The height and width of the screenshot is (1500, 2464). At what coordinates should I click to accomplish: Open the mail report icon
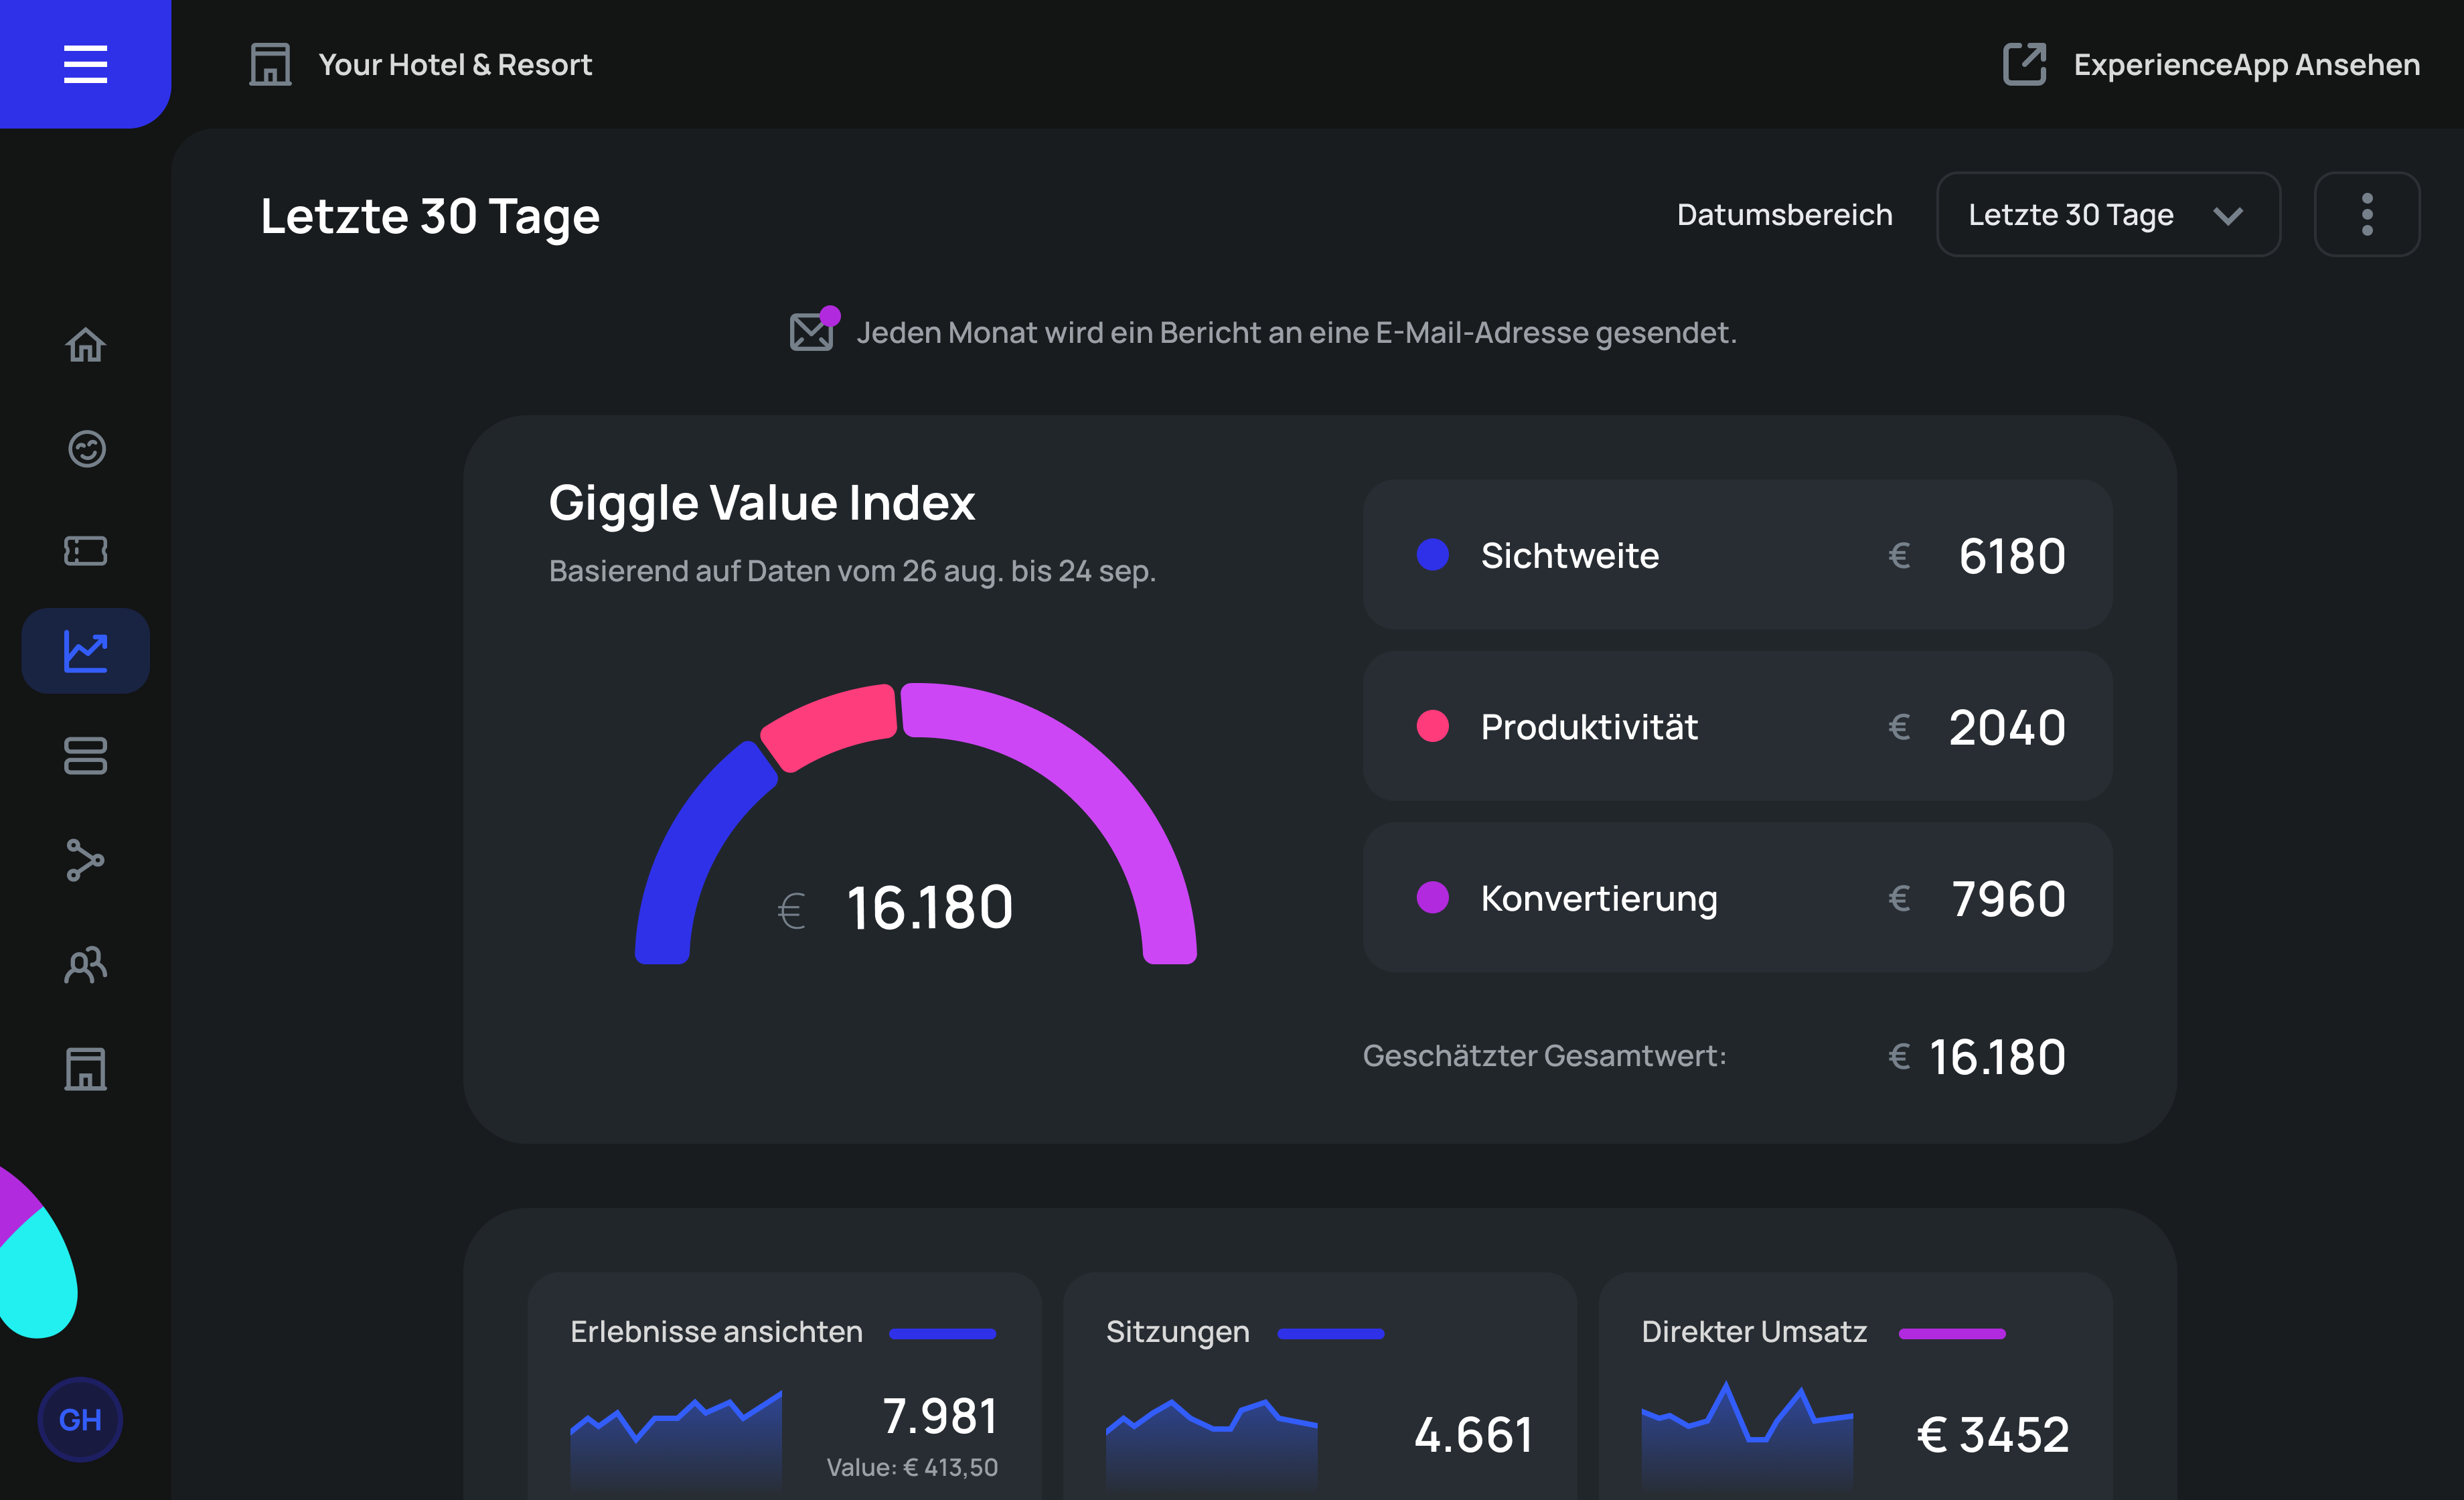pos(812,331)
